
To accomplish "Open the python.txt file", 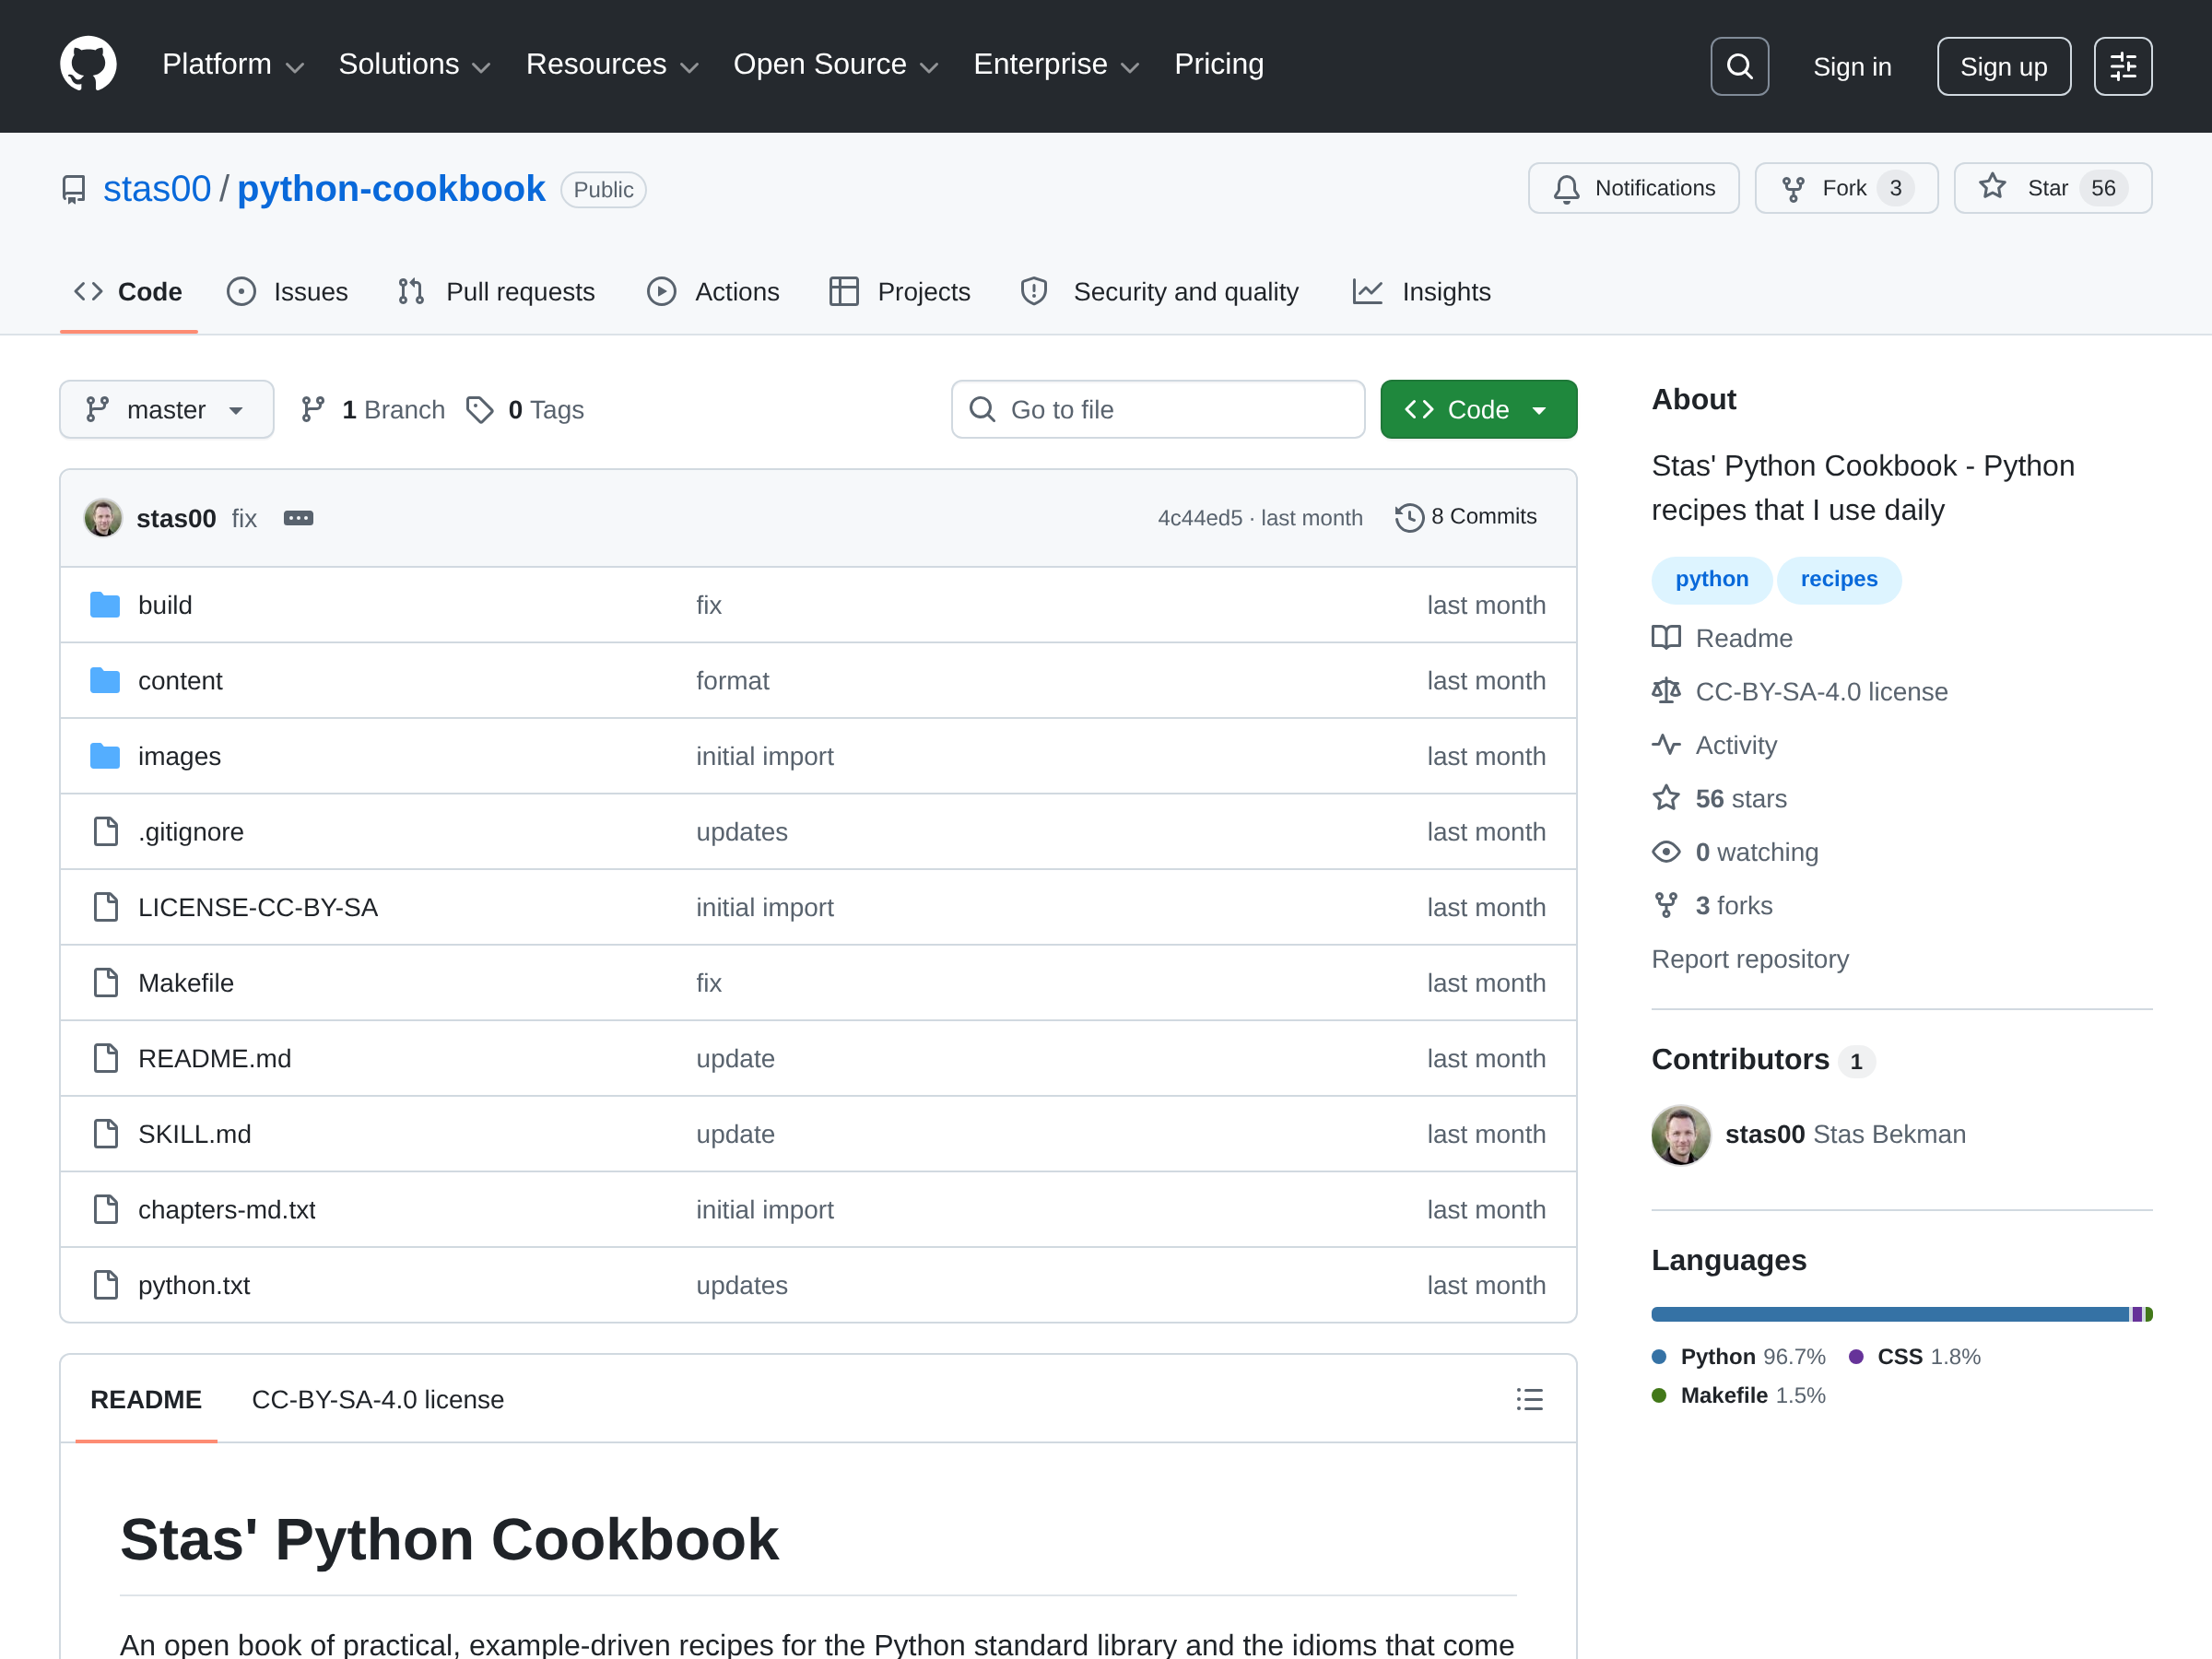I will (x=194, y=1285).
